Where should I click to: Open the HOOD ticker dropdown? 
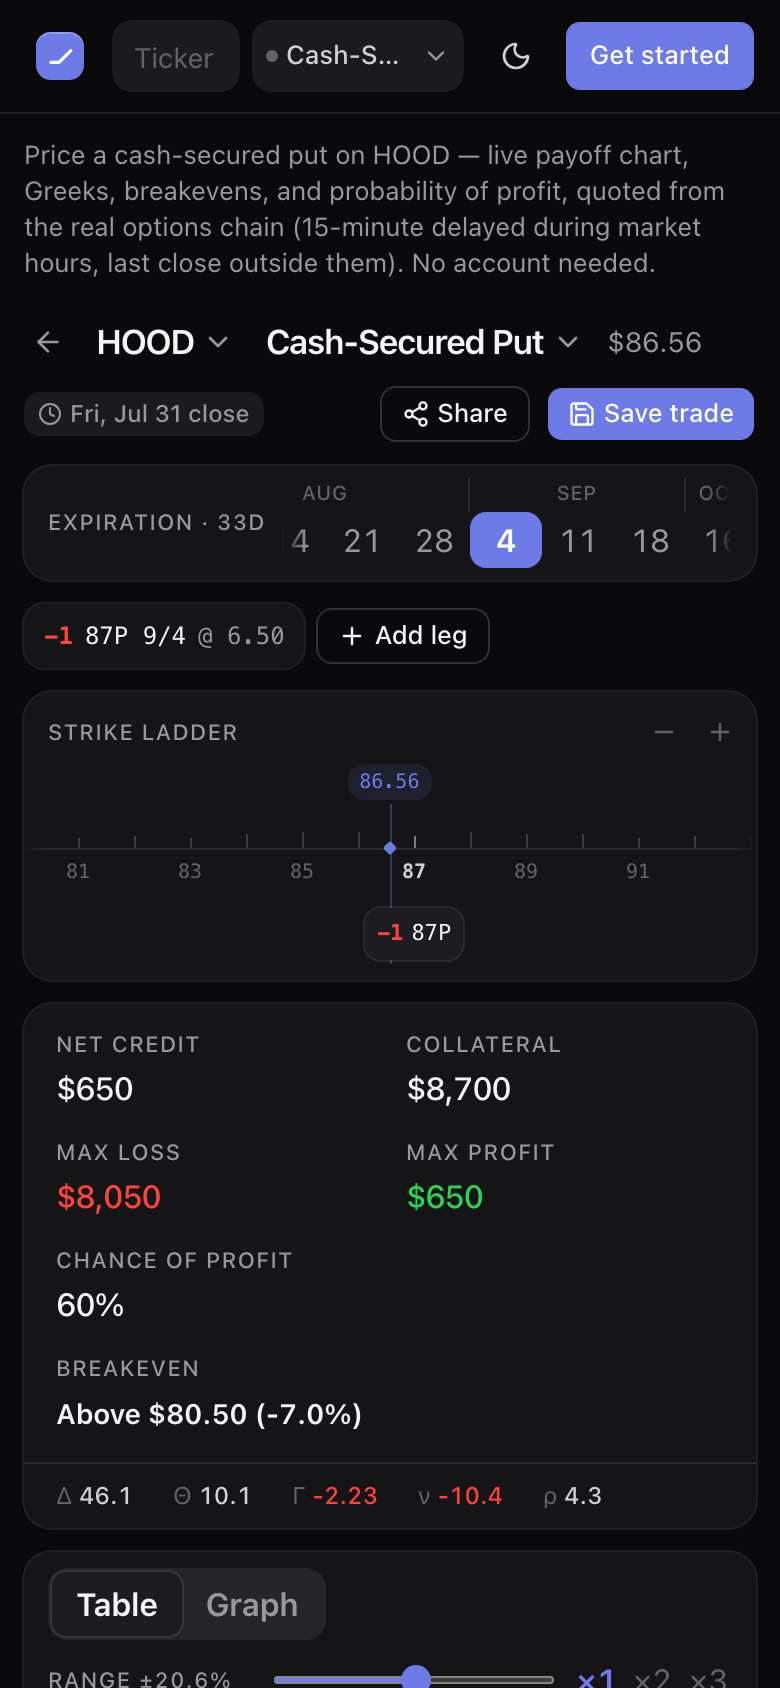pos(163,342)
